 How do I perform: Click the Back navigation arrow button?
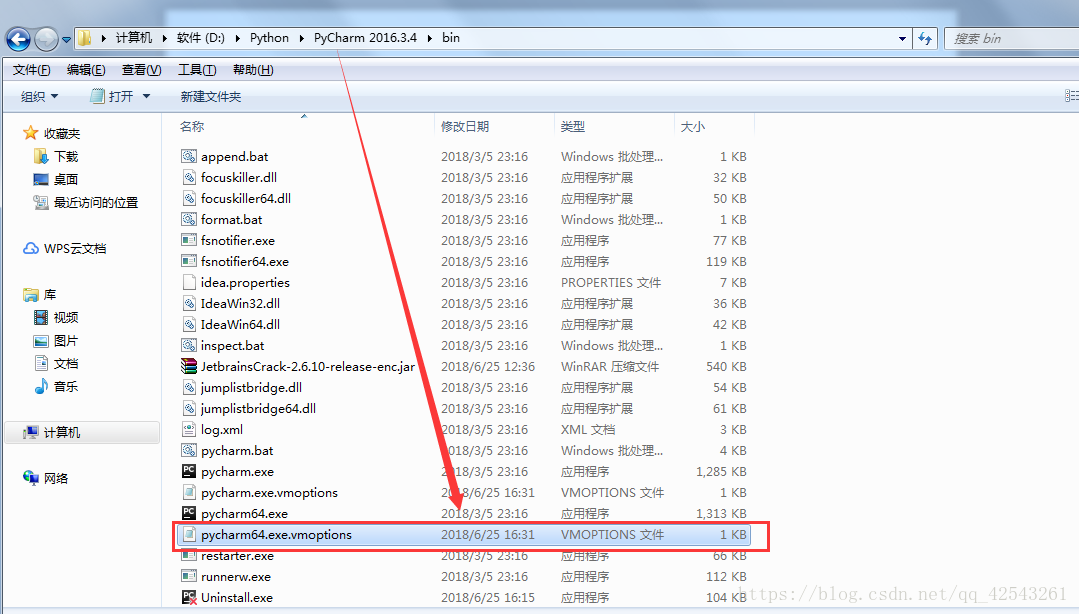[x=19, y=39]
